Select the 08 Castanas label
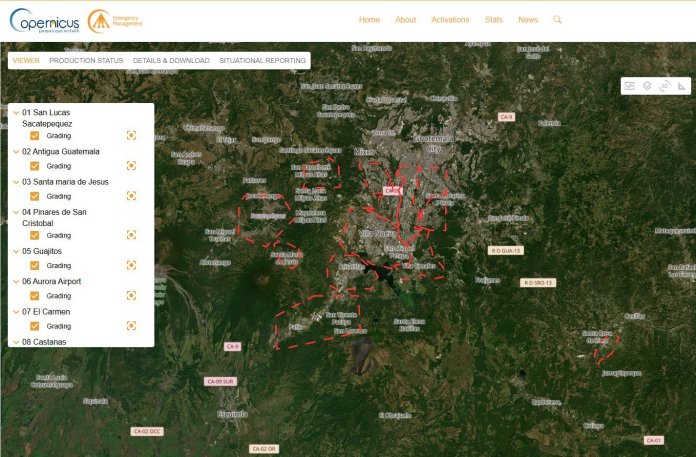Screen dimensions: 696x457 [x=44, y=342]
